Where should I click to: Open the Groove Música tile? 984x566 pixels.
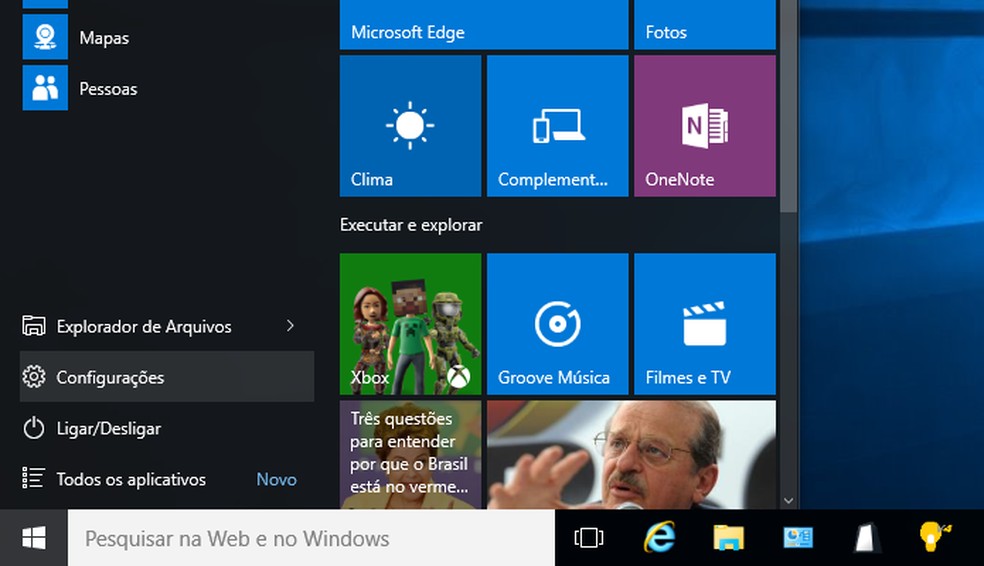tap(557, 324)
